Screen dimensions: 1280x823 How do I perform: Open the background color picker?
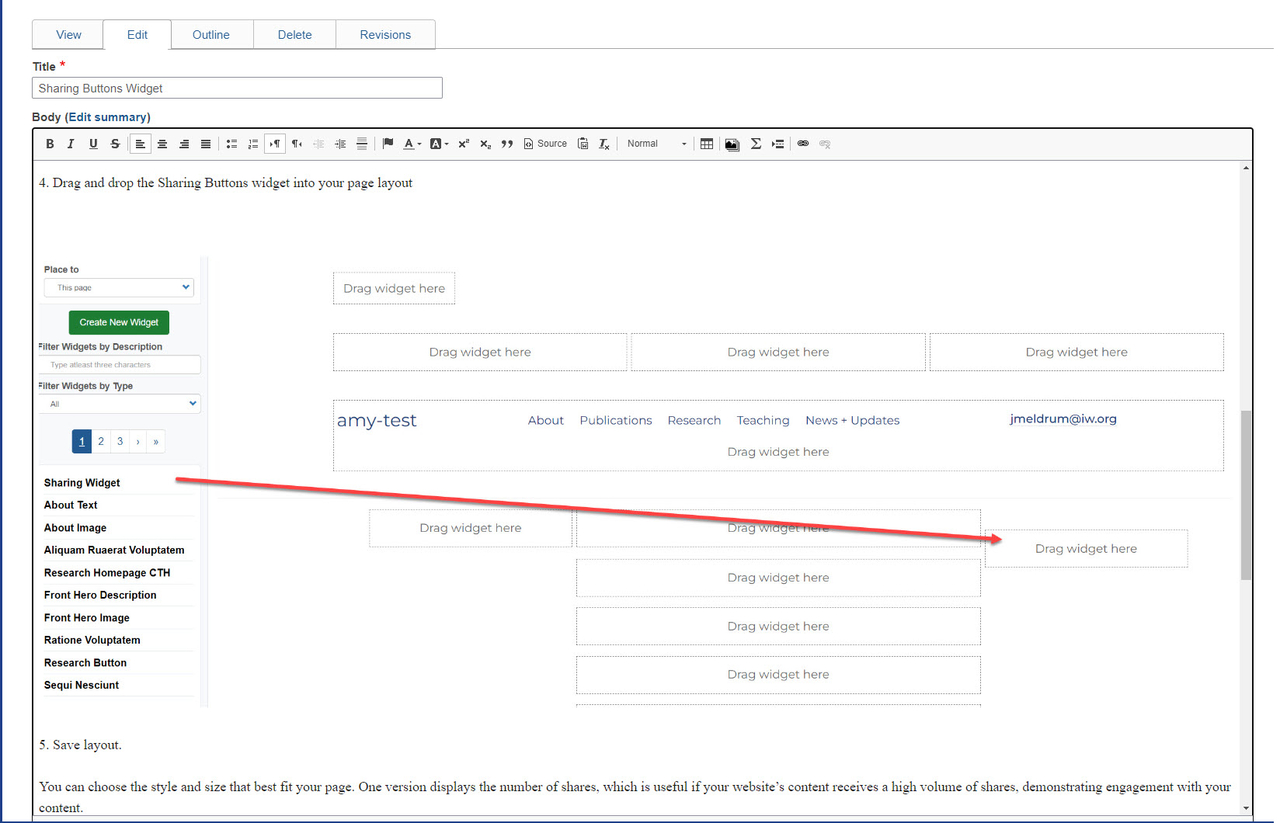point(439,144)
